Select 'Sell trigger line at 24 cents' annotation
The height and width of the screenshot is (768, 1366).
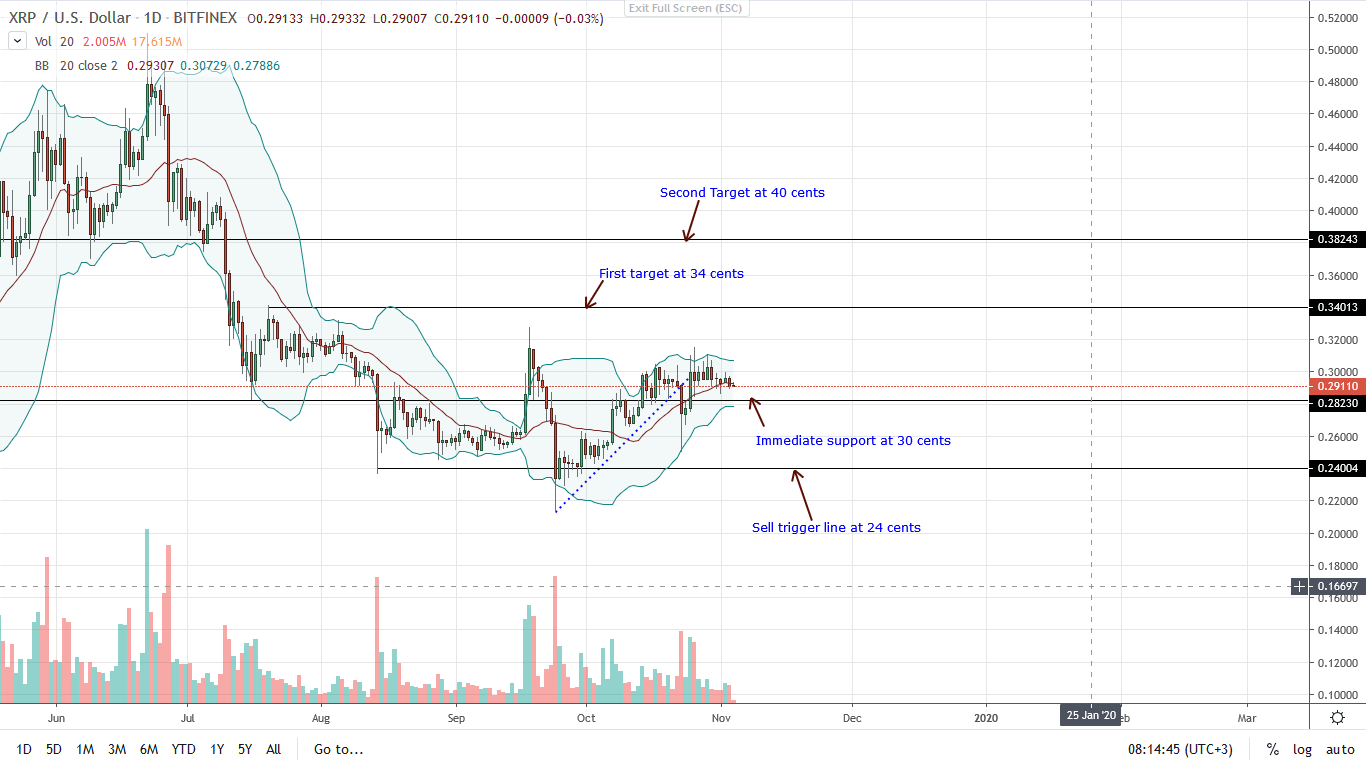coord(836,527)
